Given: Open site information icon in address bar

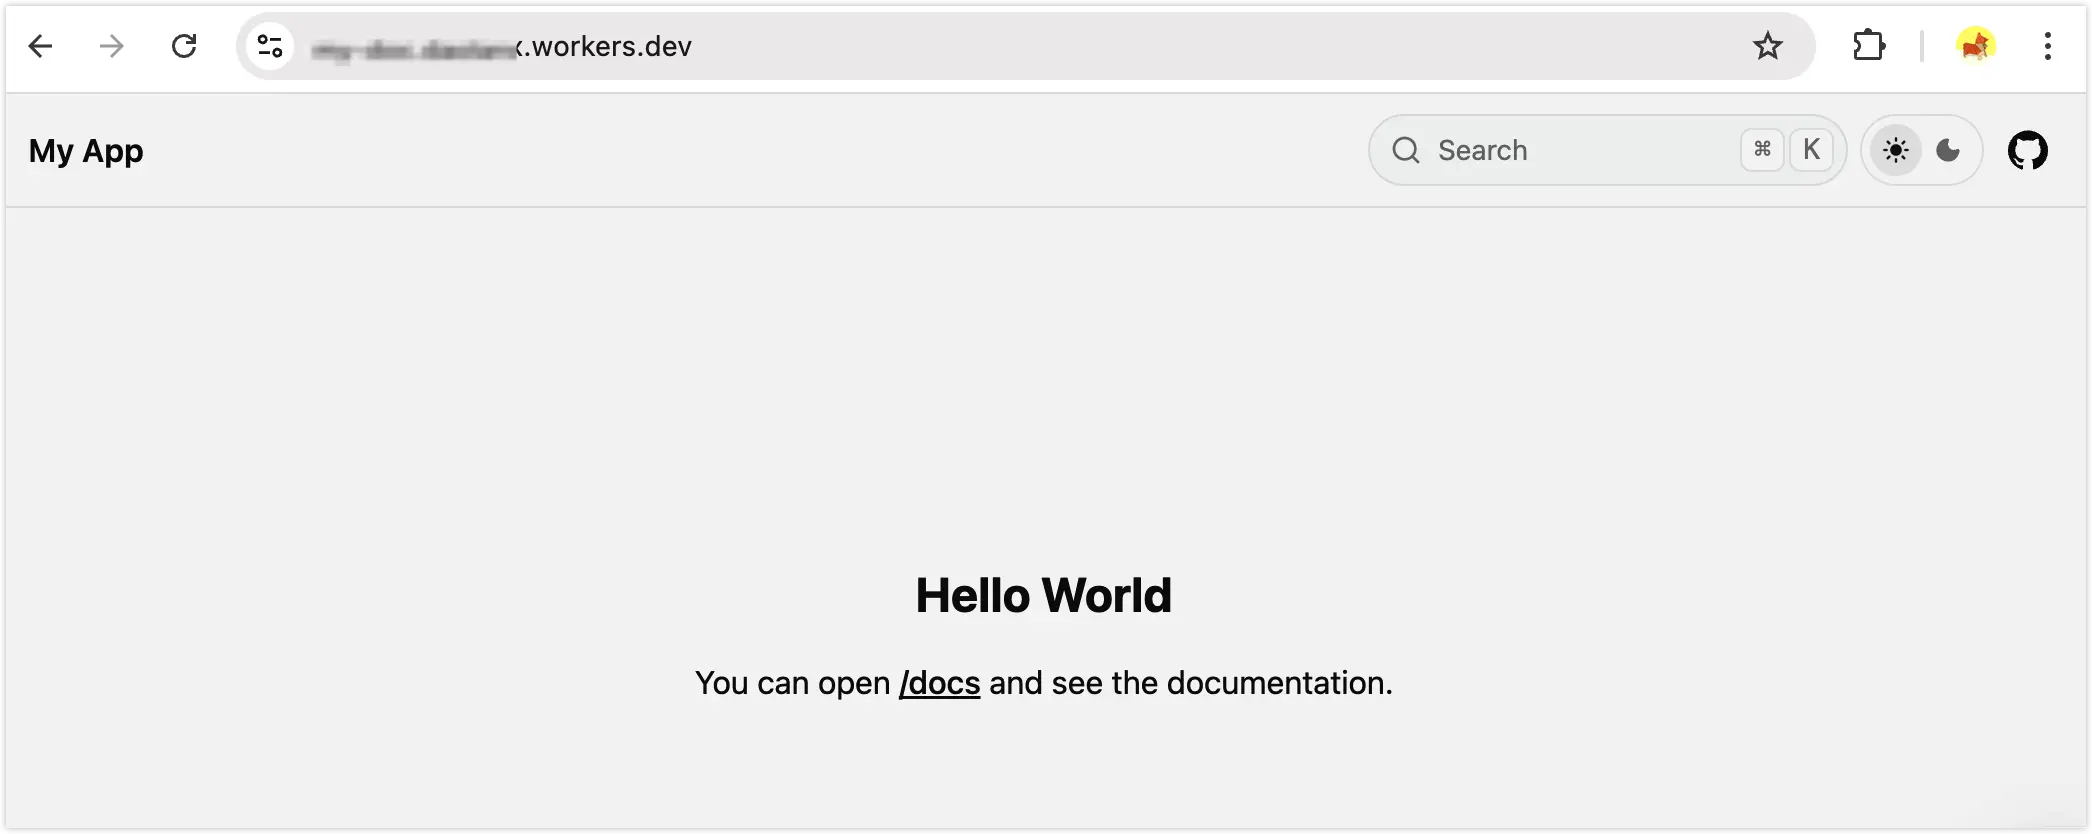Looking at the screenshot, I should (x=270, y=46).
